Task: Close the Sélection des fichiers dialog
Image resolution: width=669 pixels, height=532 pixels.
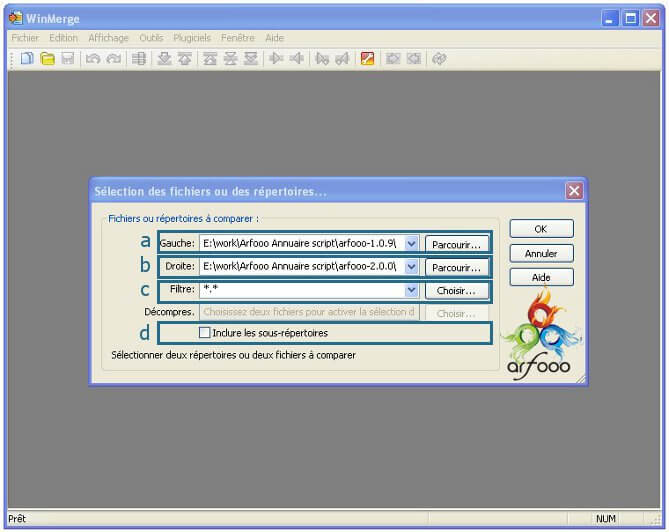Action: (x=574, y=190)
